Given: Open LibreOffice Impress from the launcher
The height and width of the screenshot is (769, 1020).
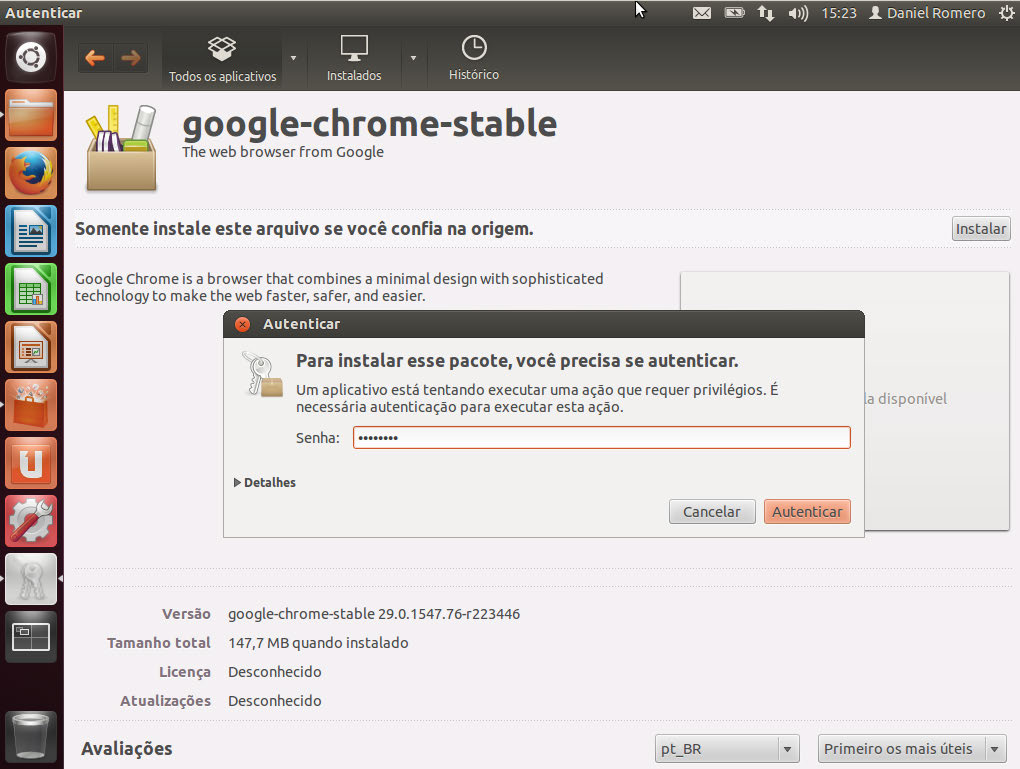Looking at the screenshot, I should [31, 347].
